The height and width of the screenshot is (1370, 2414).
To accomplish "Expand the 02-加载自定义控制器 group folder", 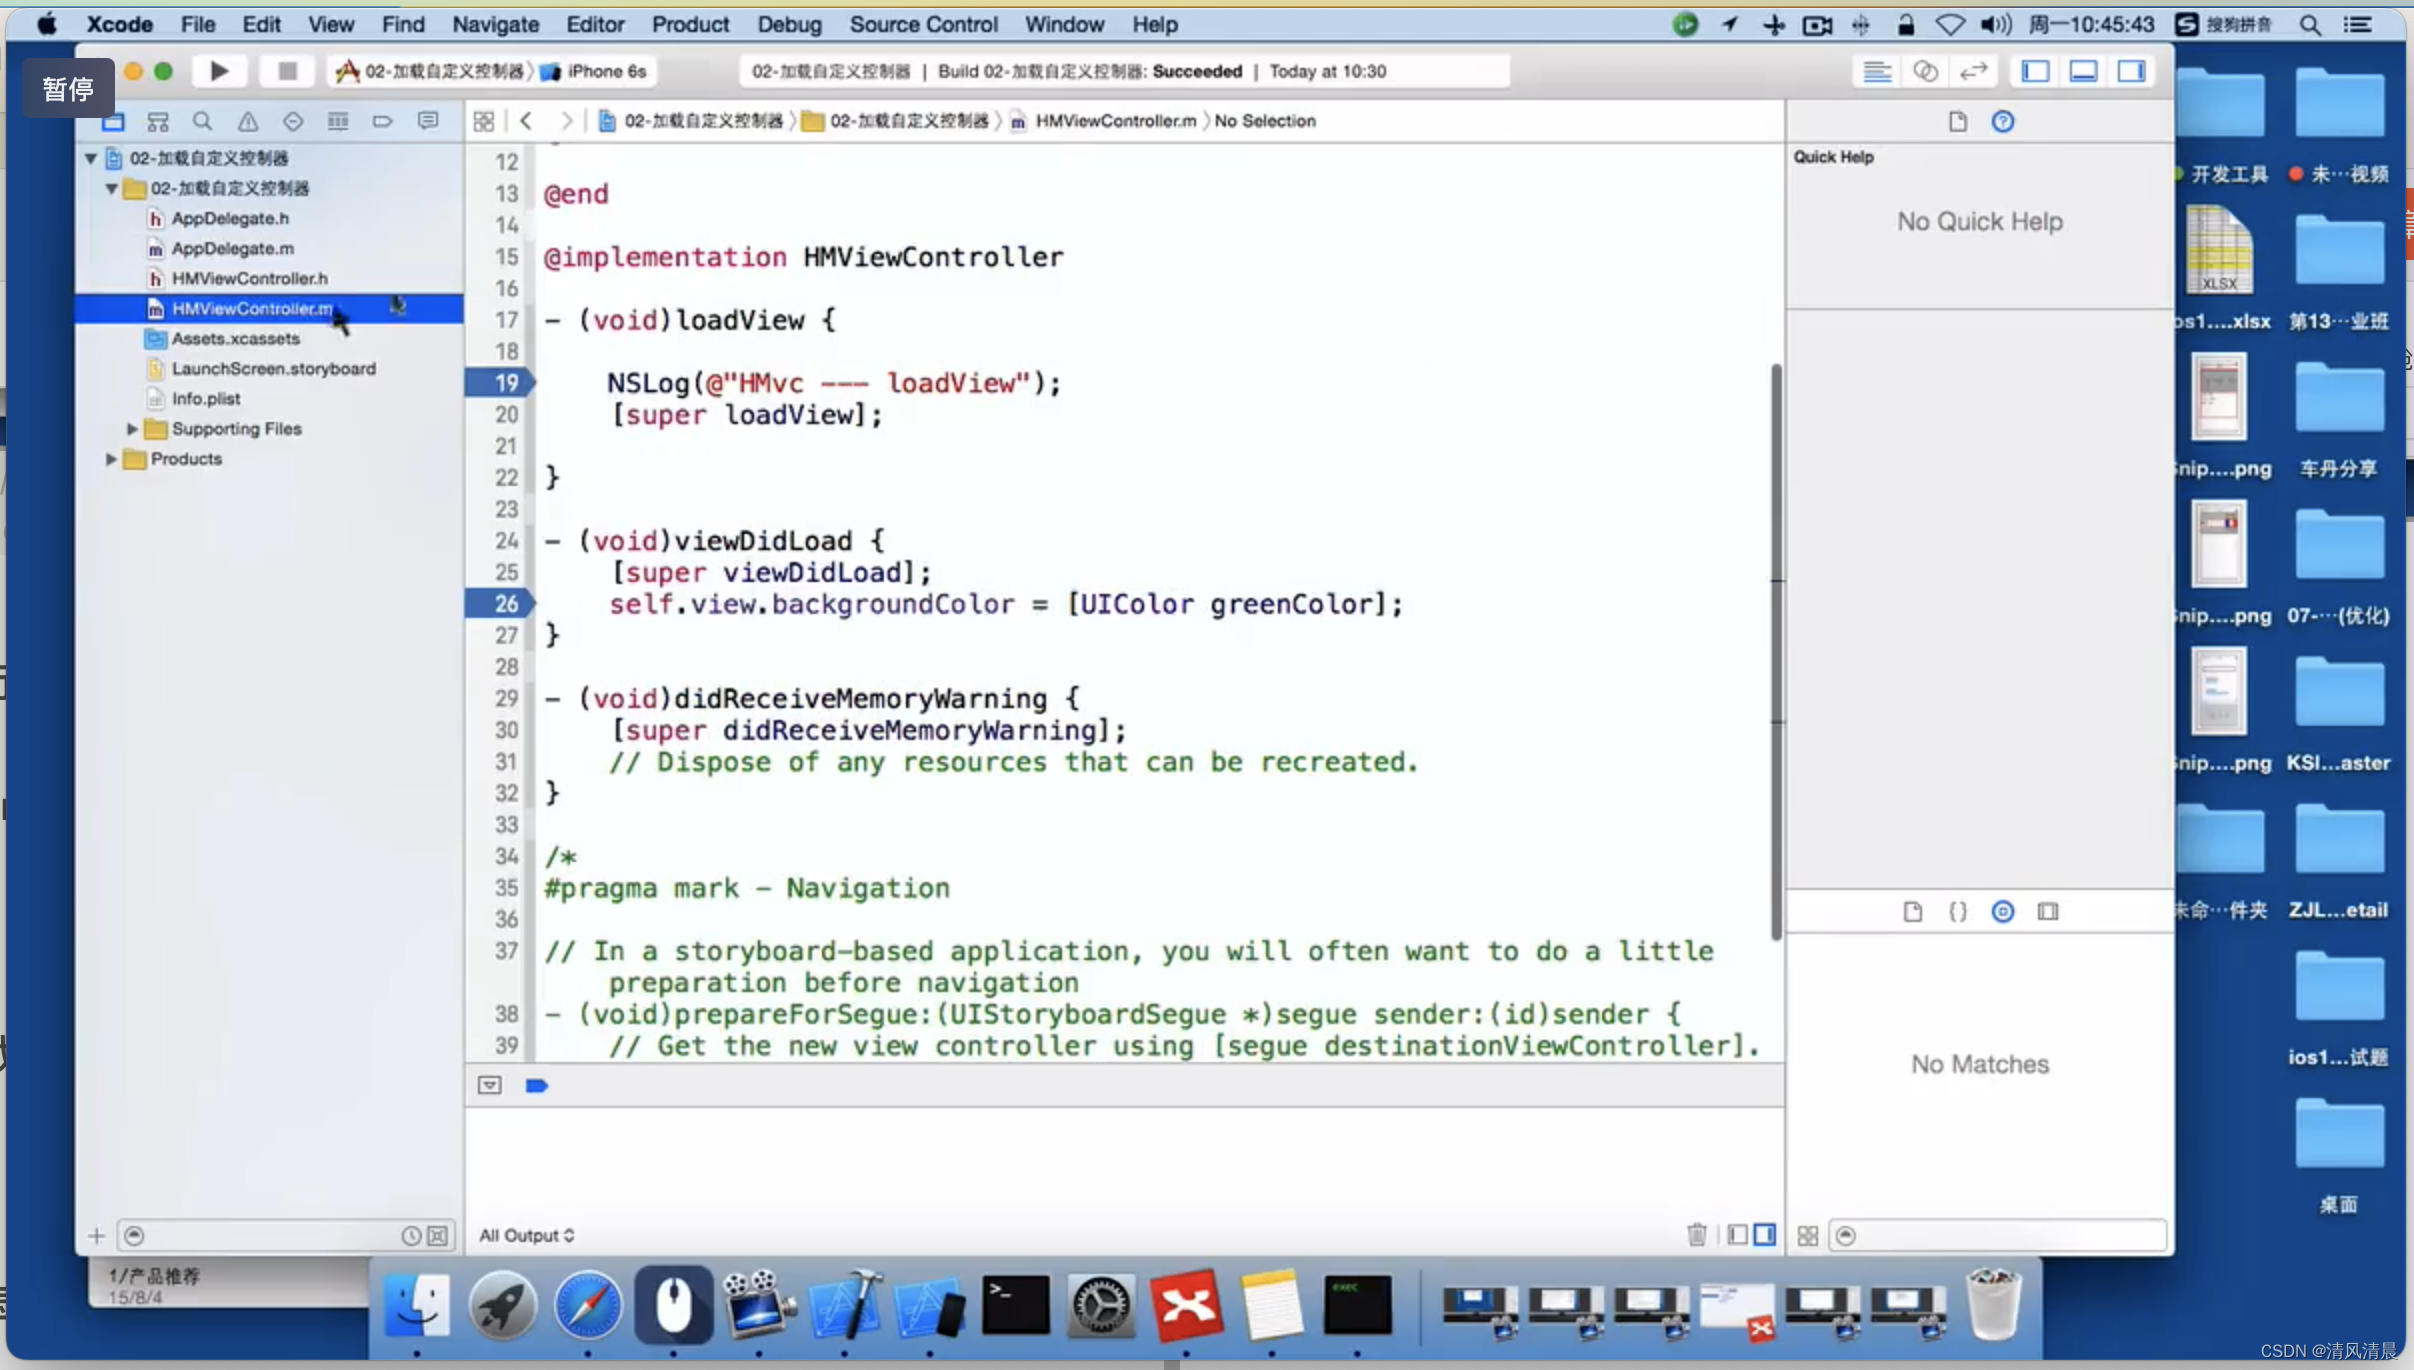I will pyautogui.click(x=113, y=187).
